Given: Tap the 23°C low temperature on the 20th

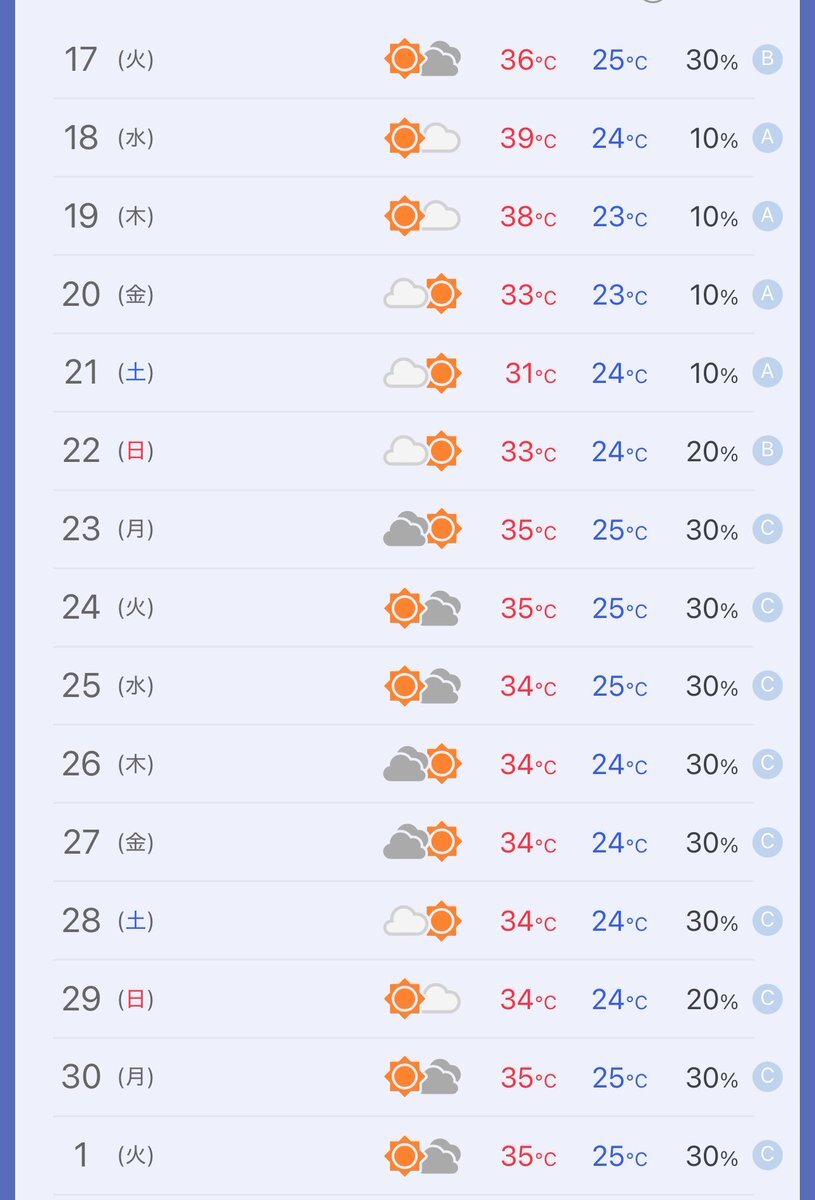Looking at the screenshot, I should (619, 295).
